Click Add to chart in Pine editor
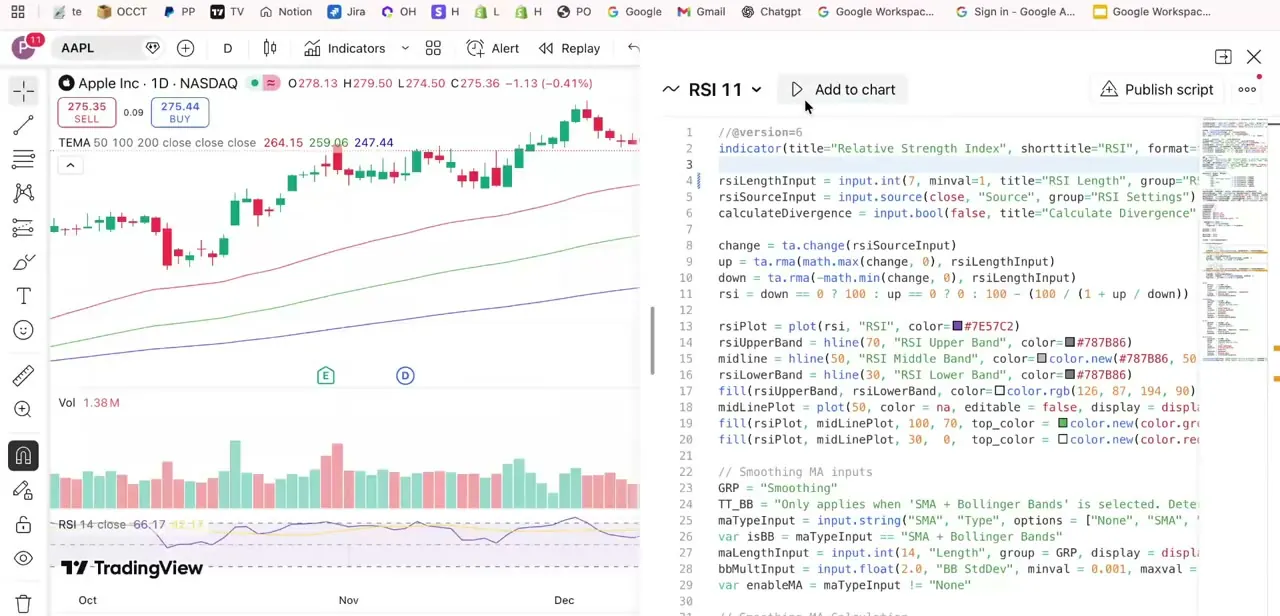1280x616 pixels. click(x=843, y=90)
